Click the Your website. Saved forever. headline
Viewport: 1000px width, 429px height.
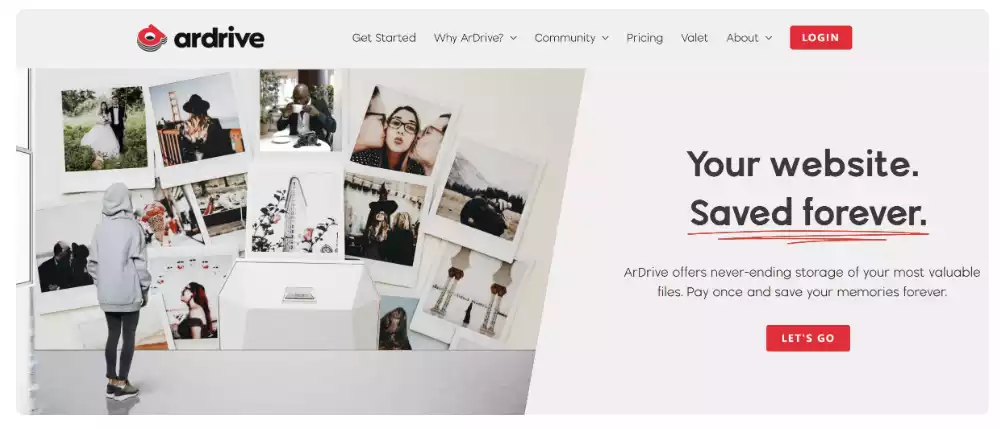807,188
